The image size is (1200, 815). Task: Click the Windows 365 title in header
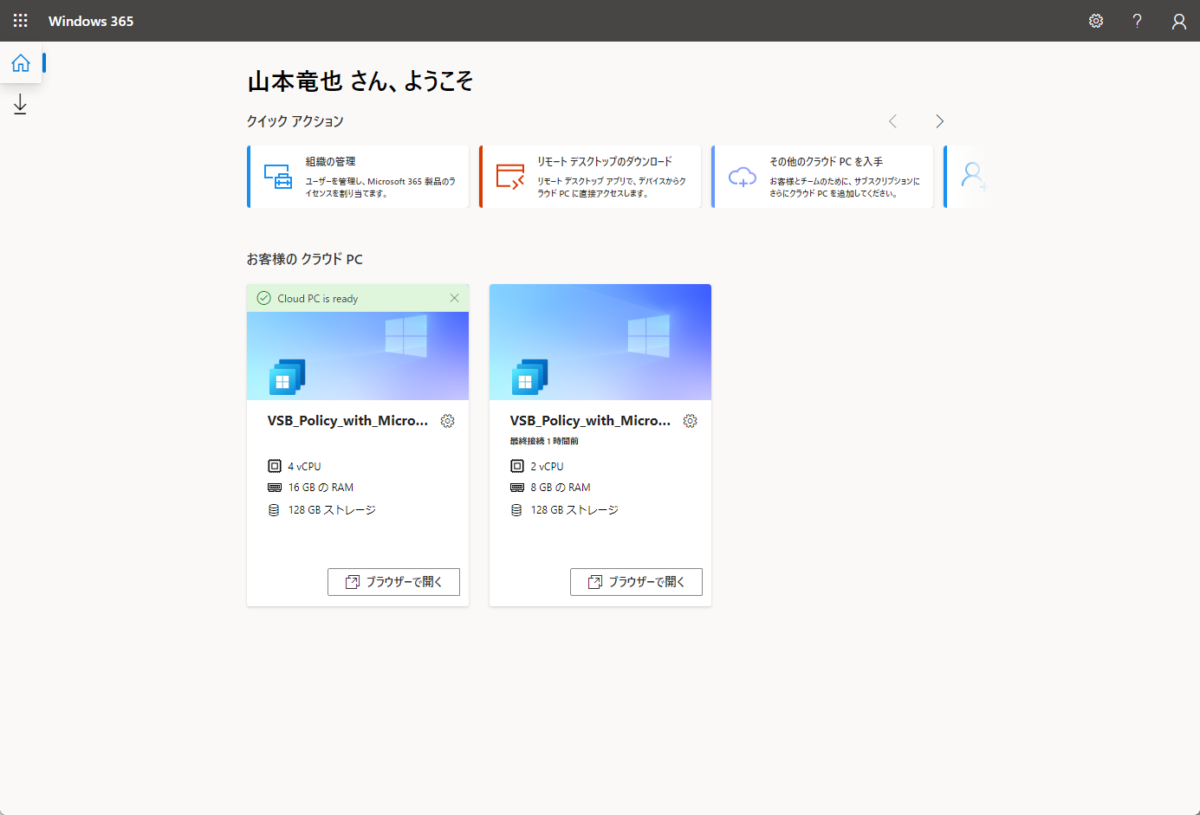(91, 21)
